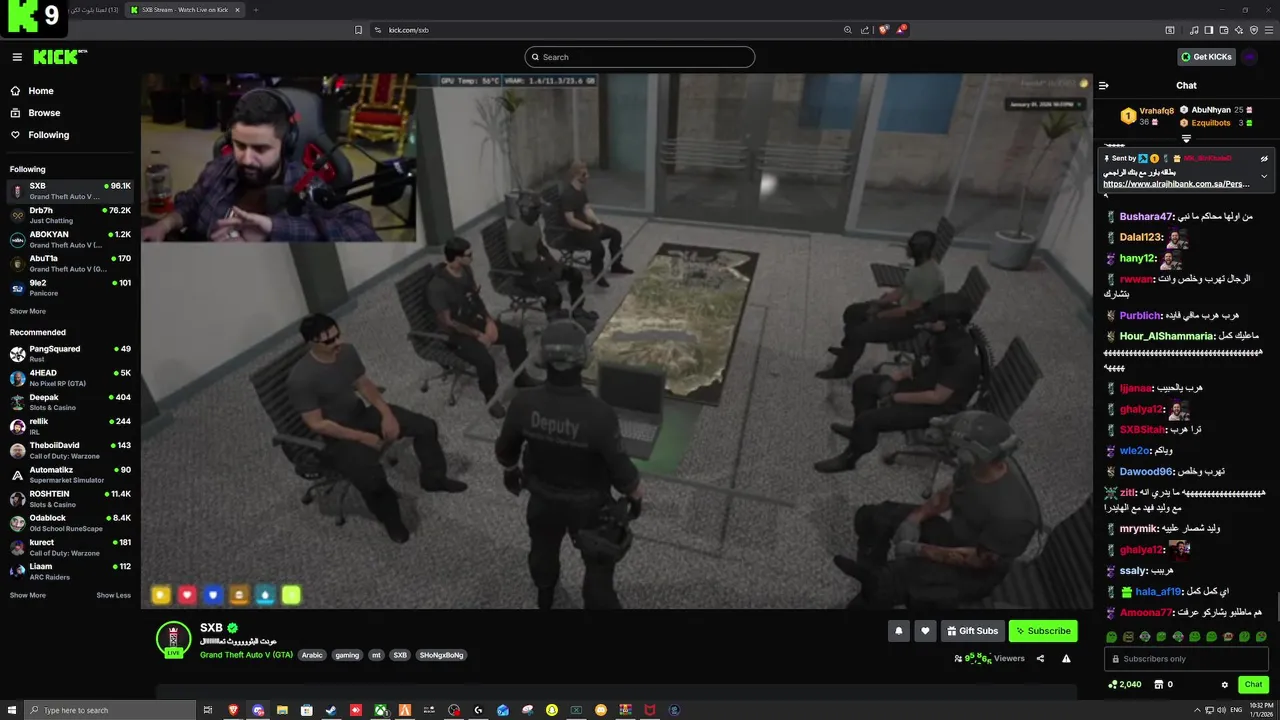
Task: Expand the pinned message chevron
Action: click(1264, 176)
